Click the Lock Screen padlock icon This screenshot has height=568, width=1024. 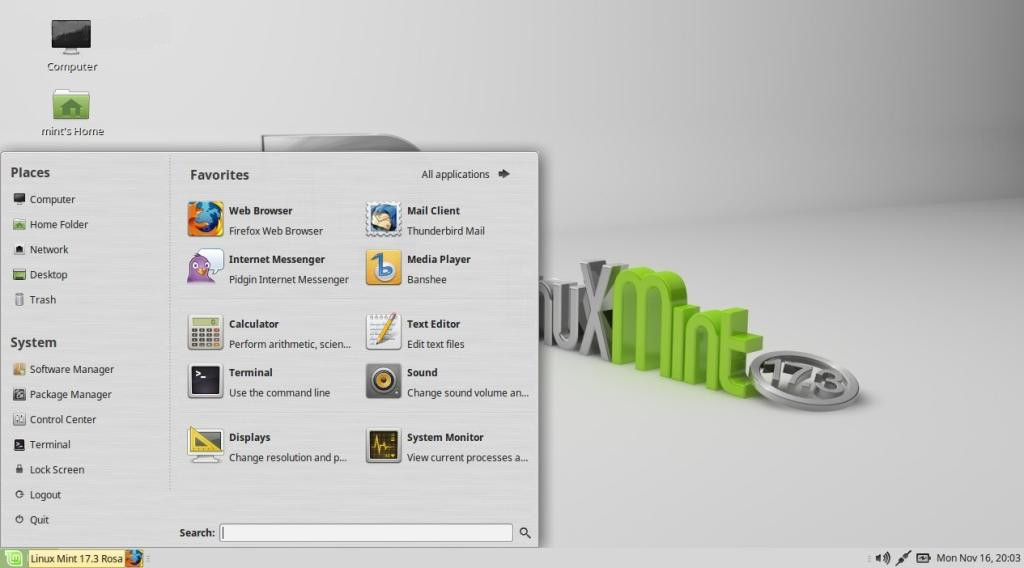pos(19,469)
